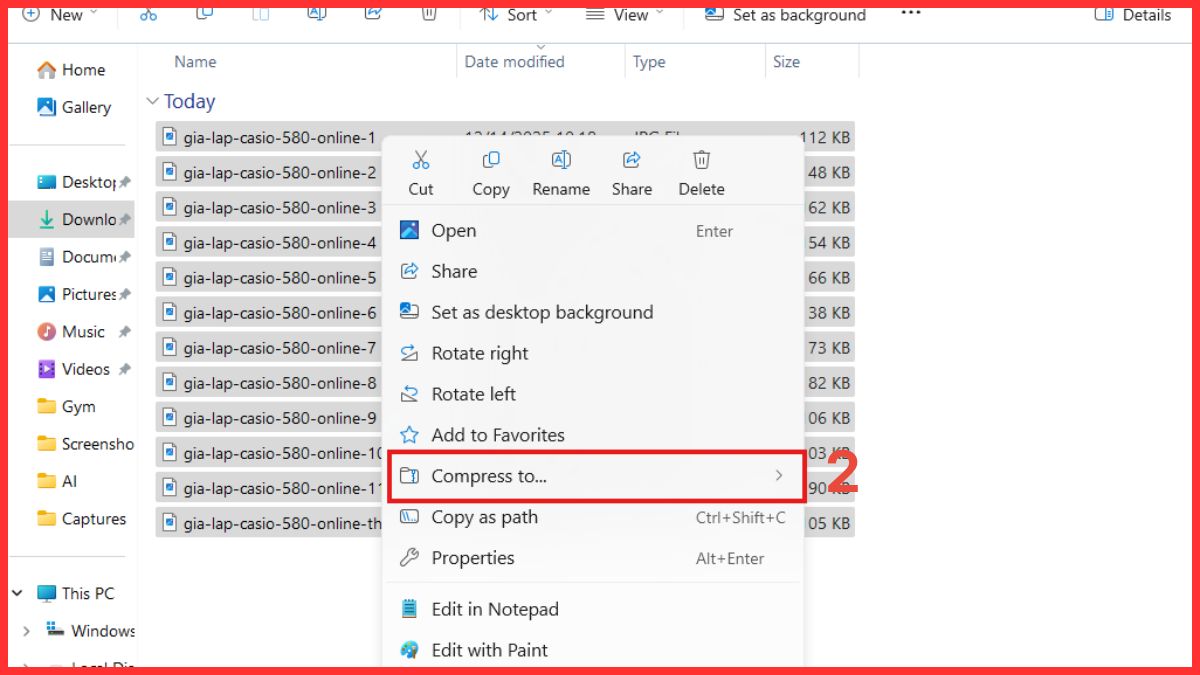Select Copy as path from the menu
Image resolution: width=1200 pixels, height=675 pixels.
click(484, 517)
